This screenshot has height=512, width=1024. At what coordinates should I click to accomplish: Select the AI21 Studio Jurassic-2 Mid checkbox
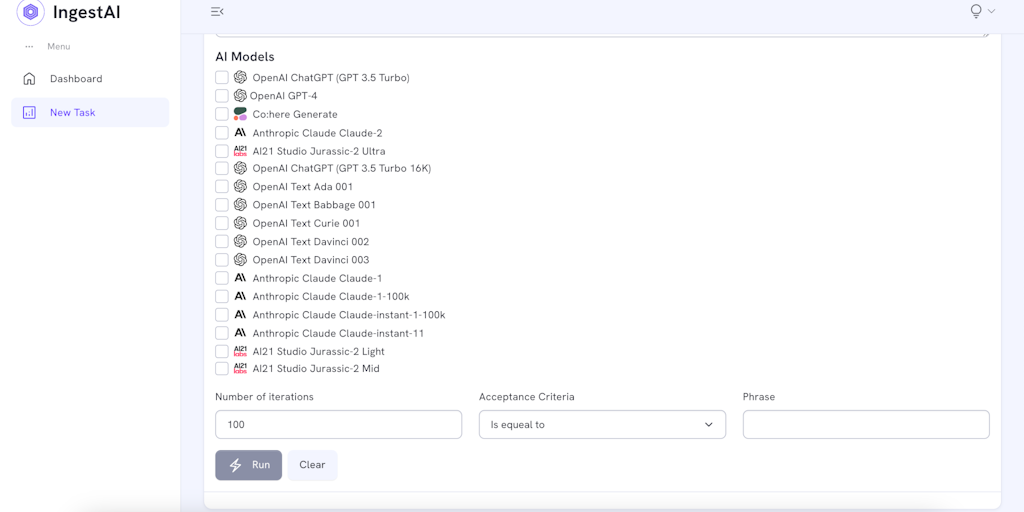222,369
